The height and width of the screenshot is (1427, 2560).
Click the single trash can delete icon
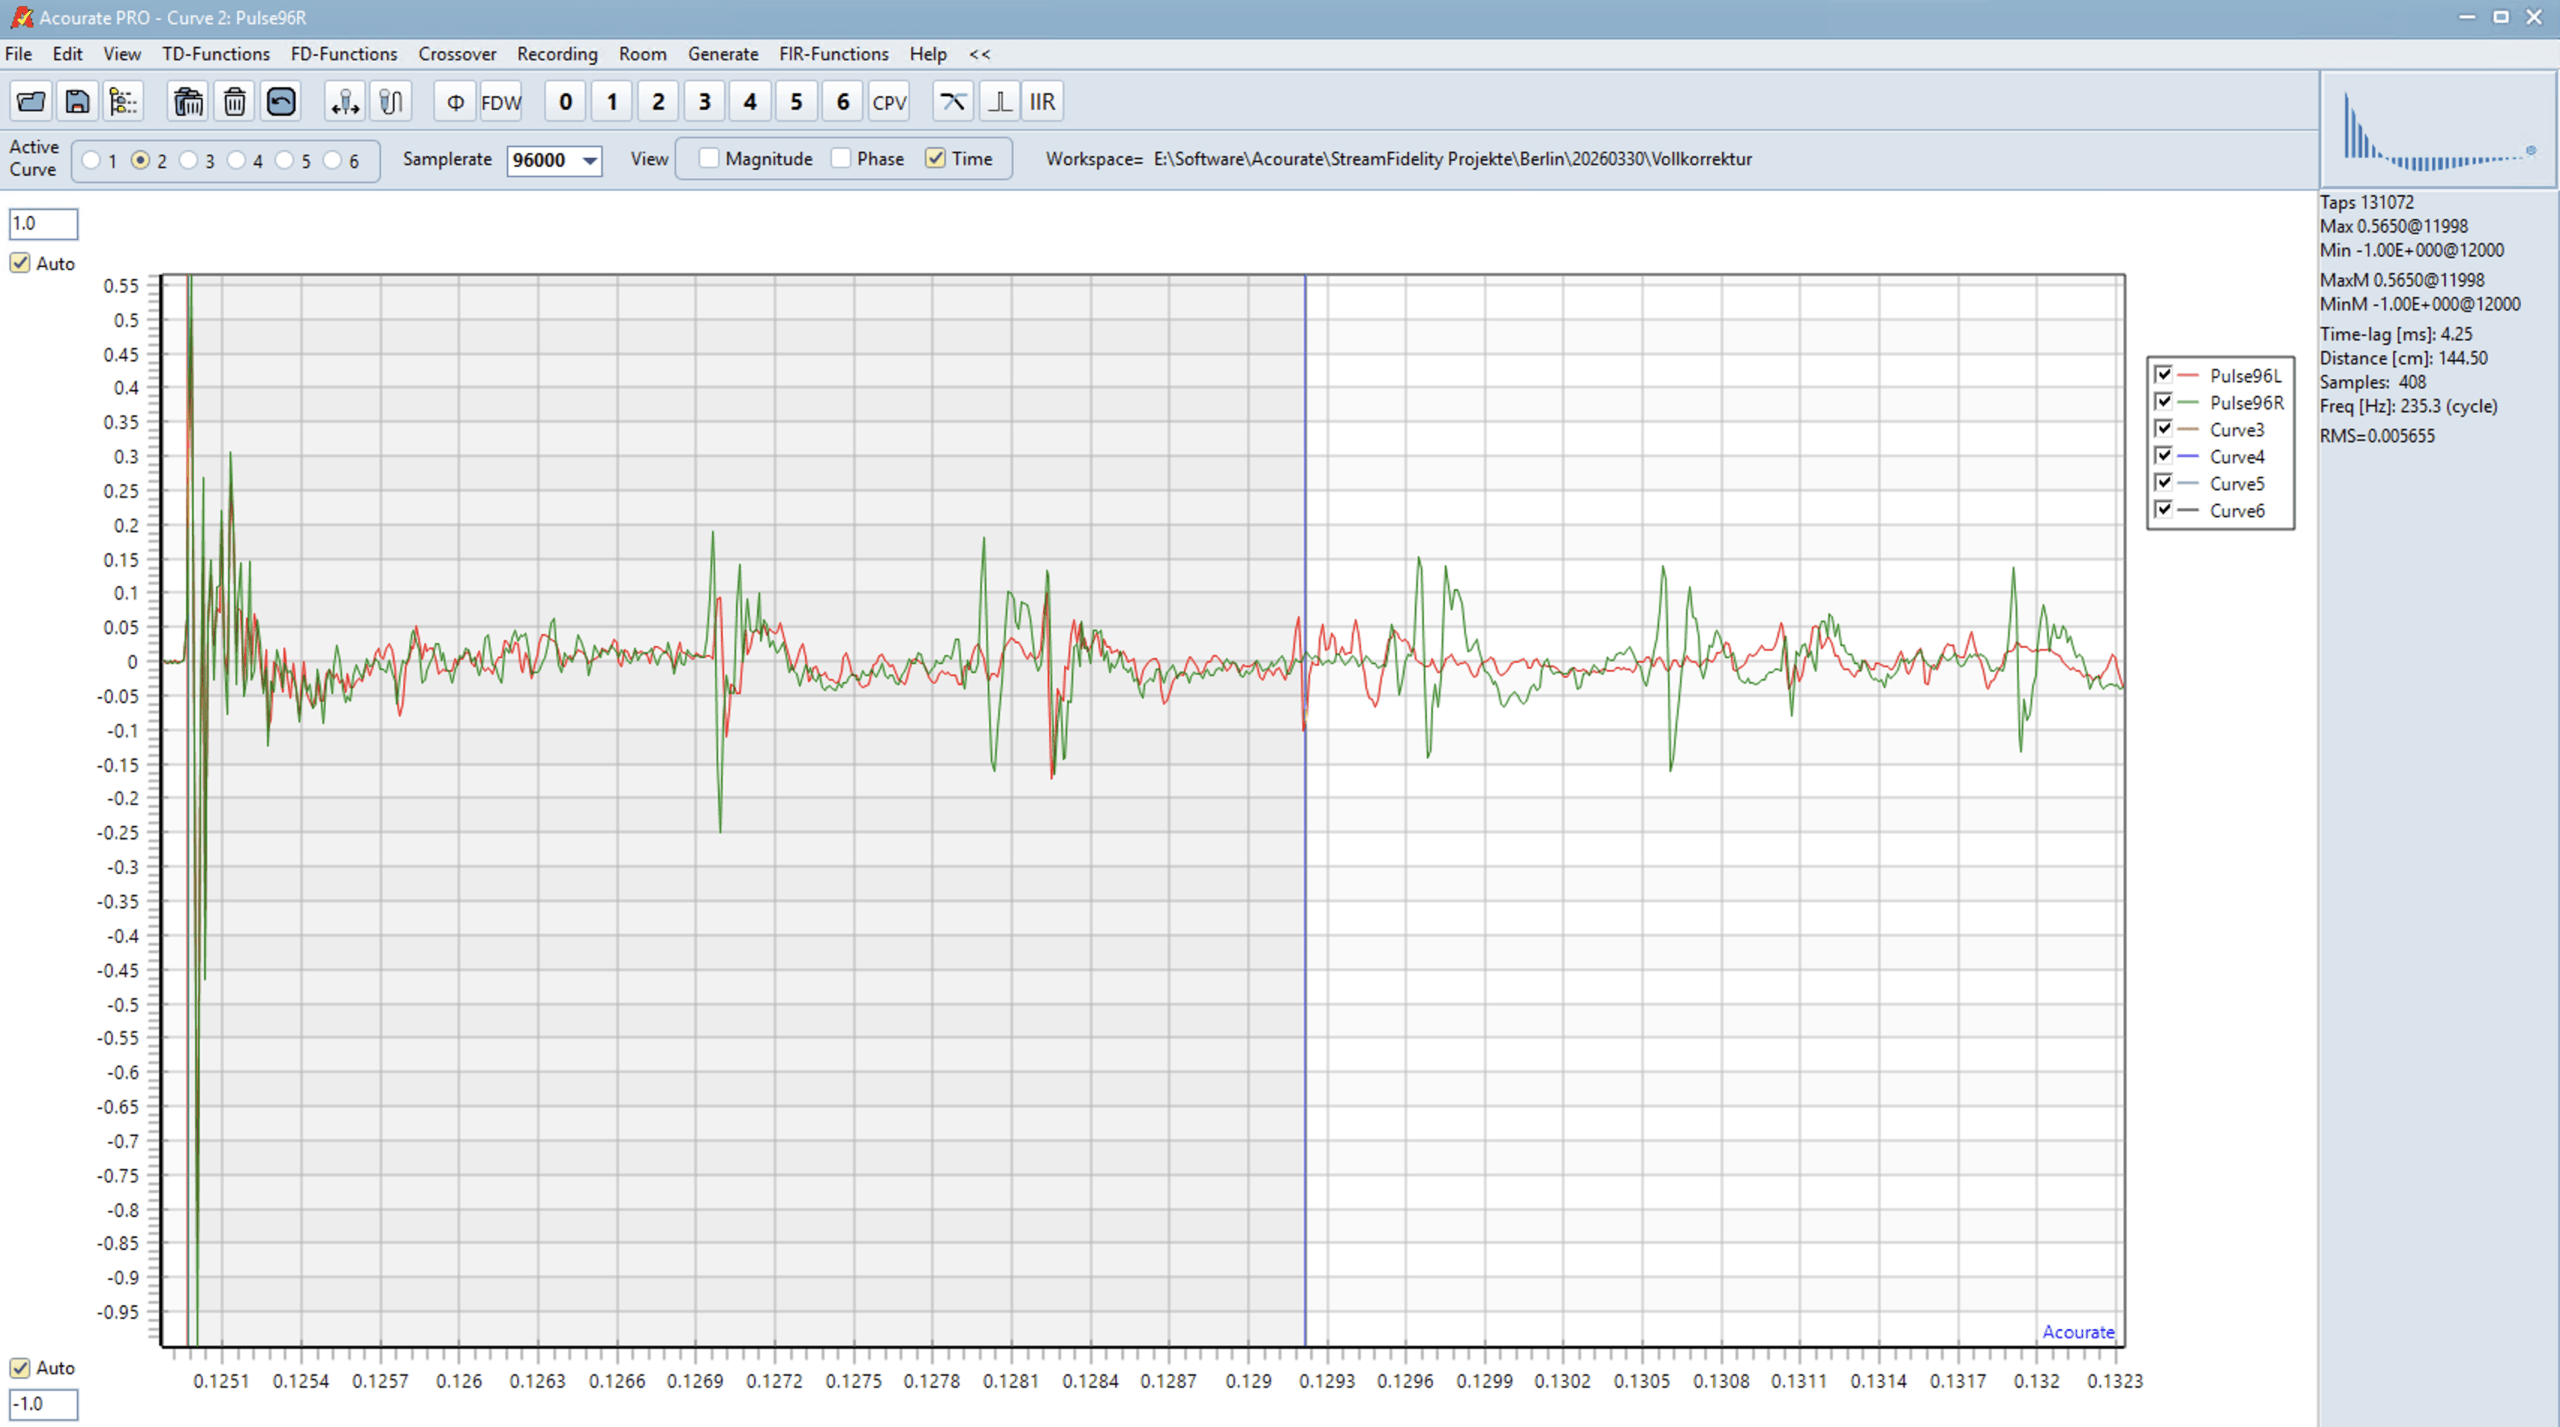coord(234,101)
